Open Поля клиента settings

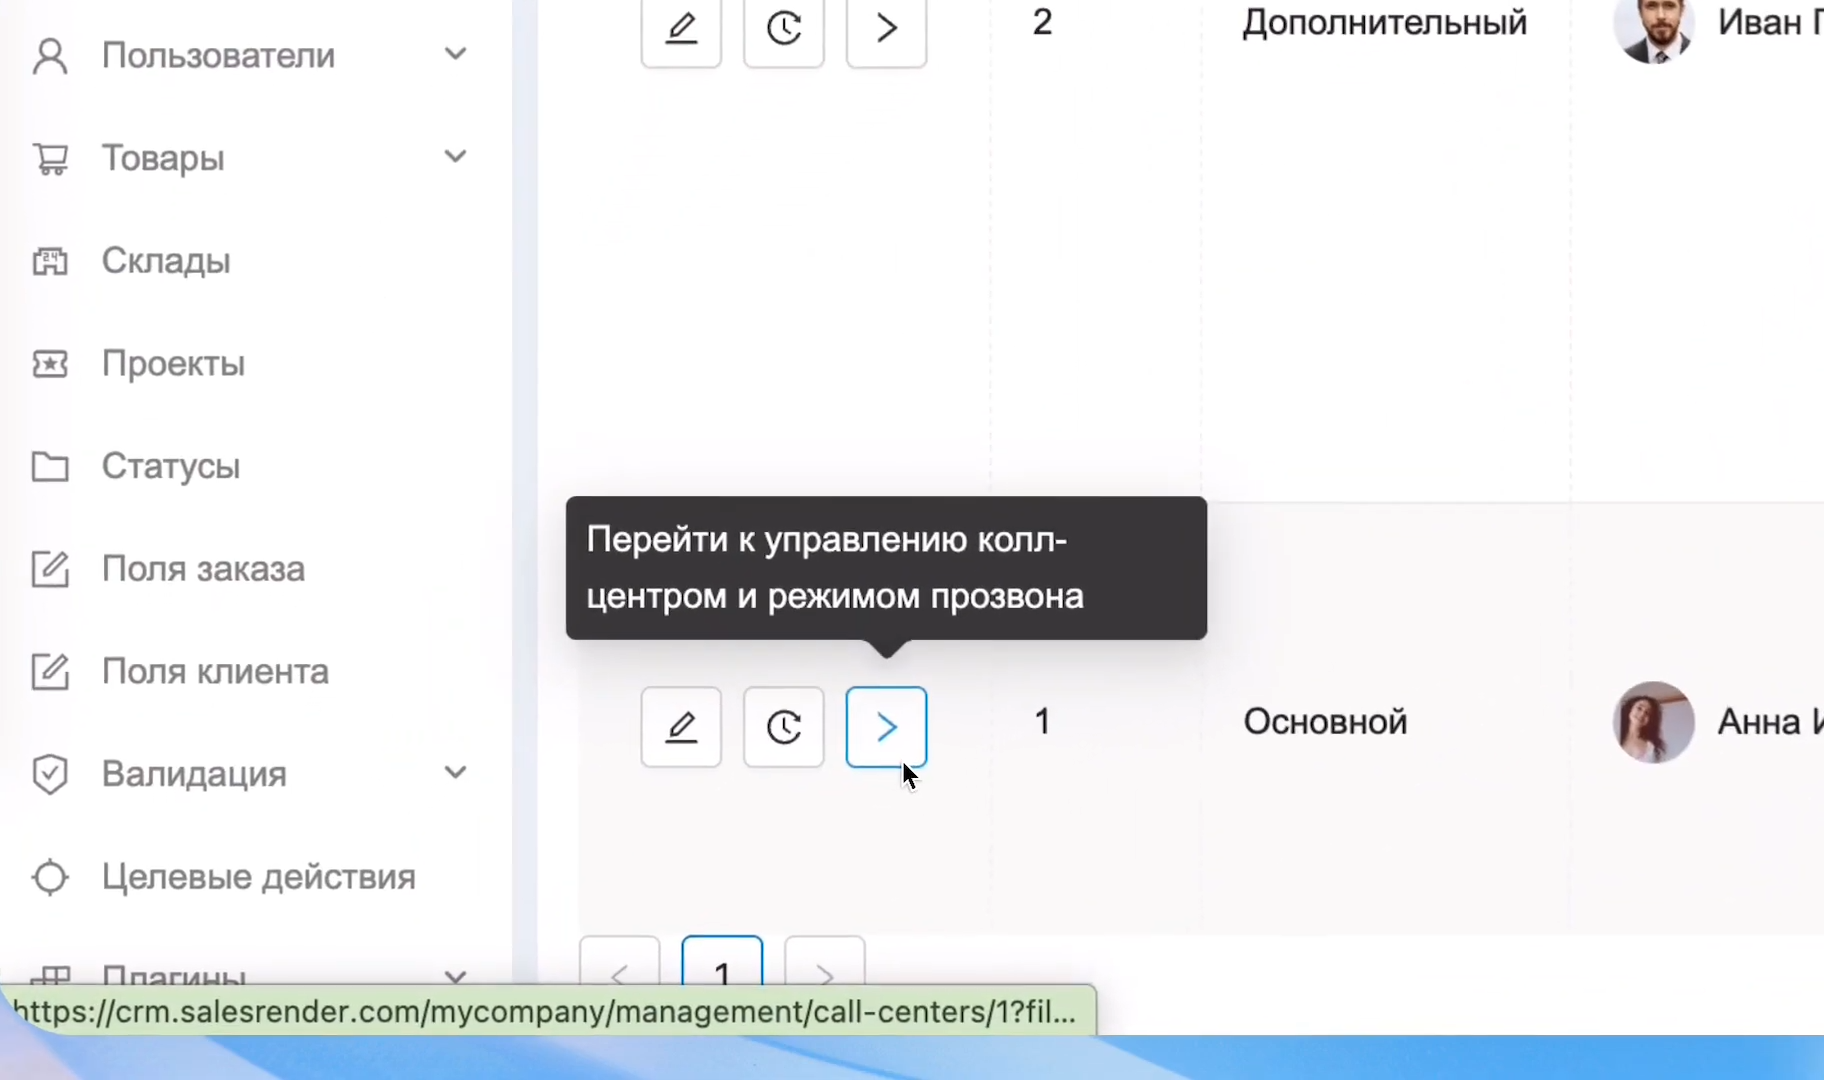click(x=215, y=672)
